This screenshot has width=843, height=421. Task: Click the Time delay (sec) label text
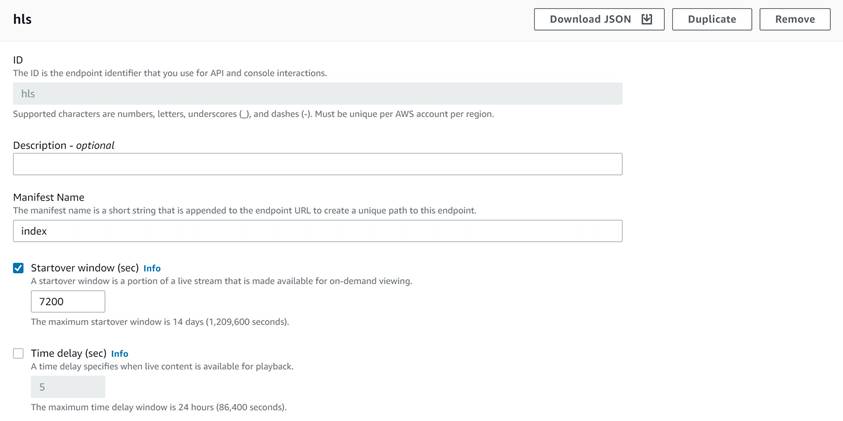click(x=69, y=353)
